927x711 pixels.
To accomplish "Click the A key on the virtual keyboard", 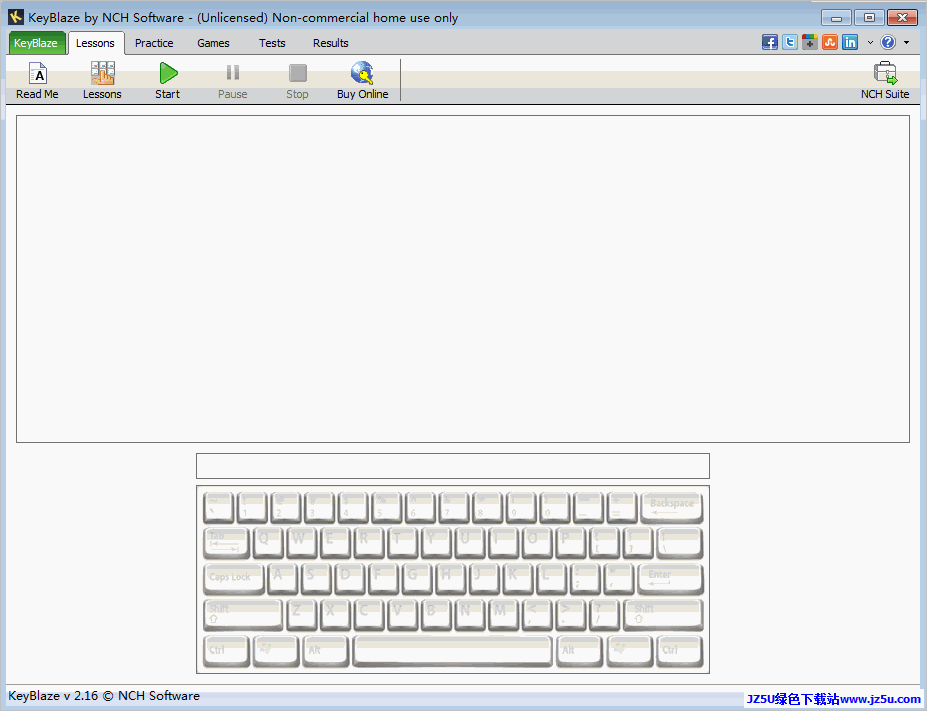I will tap(283, 579).
